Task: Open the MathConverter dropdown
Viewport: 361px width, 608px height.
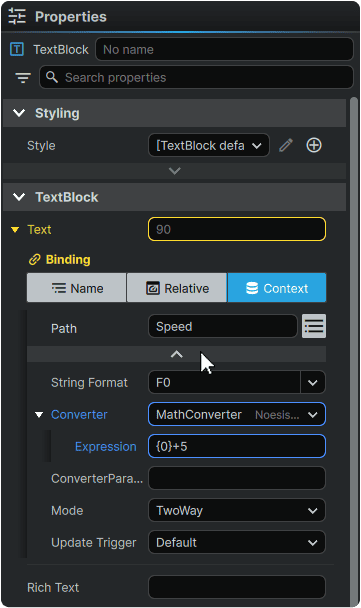Action: [x=237, y=415]
